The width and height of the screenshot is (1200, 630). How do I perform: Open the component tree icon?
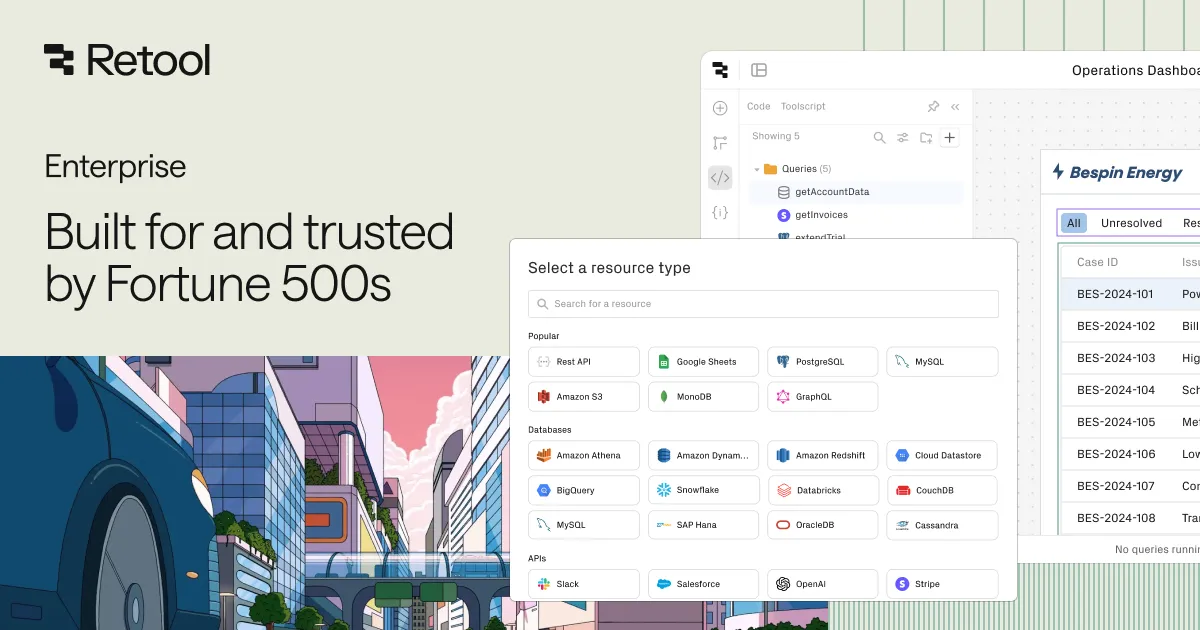click(x=720, y=143)
